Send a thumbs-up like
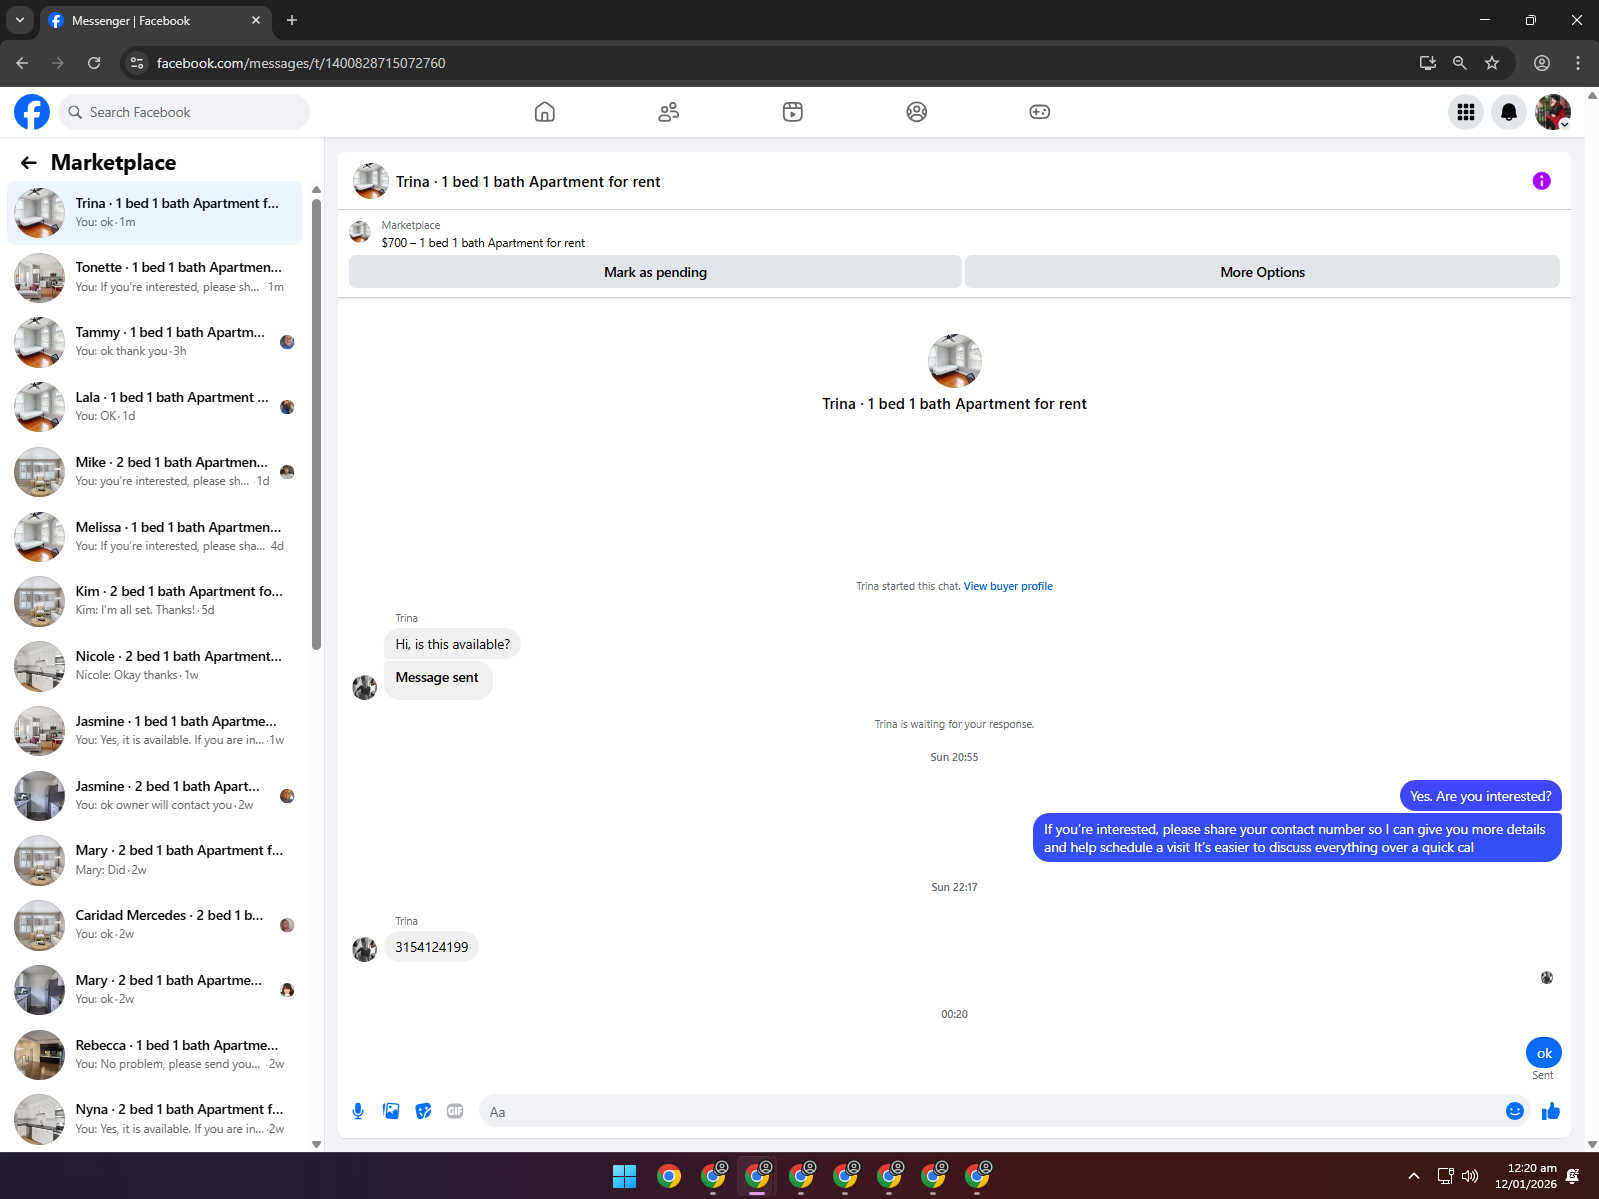Screen dimensions: 1599x1199 [1551, 1111]
